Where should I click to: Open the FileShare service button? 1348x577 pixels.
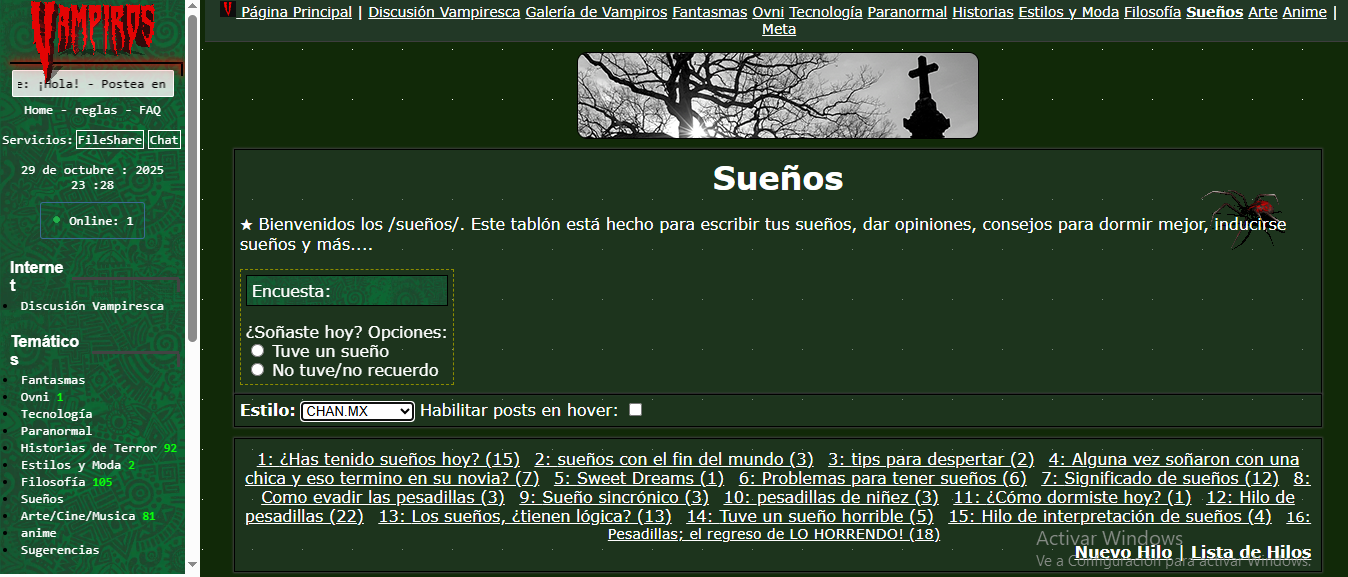(110, 140)
